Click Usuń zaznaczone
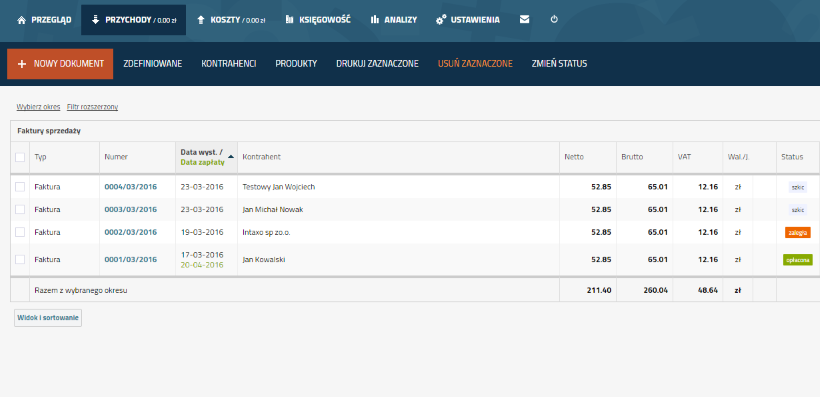Viewport: 820px width, 397px height. 475,64
